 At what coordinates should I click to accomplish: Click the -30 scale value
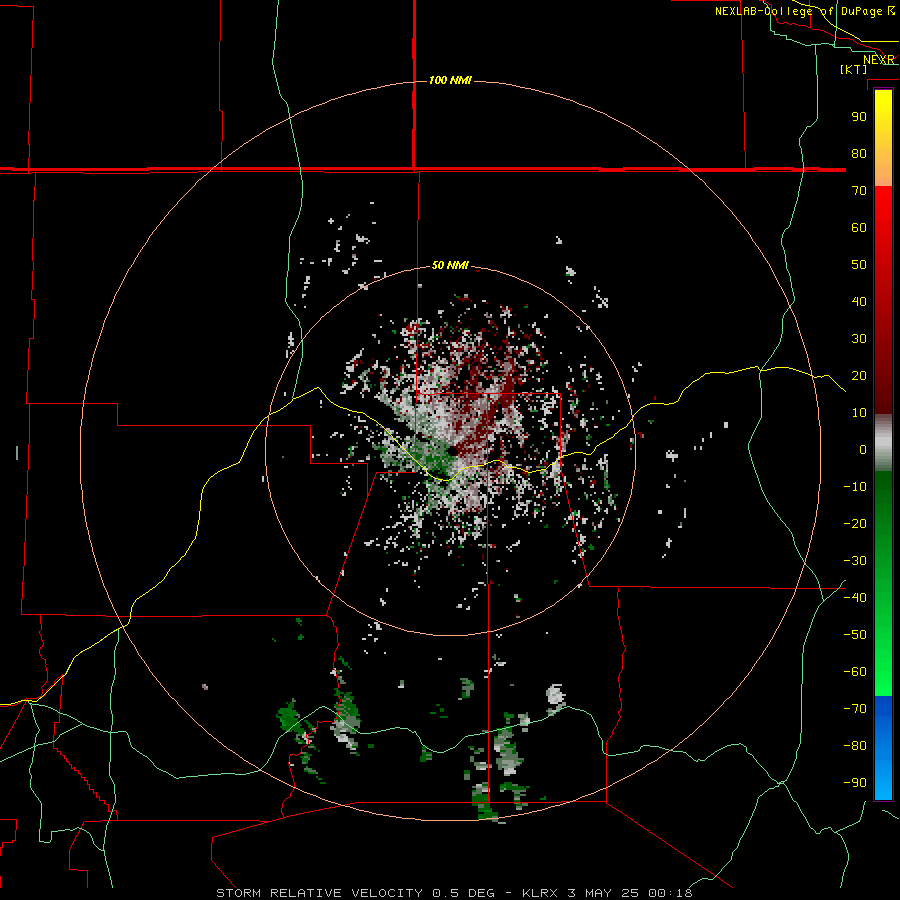pyautogui.click(x=855, y=561)
